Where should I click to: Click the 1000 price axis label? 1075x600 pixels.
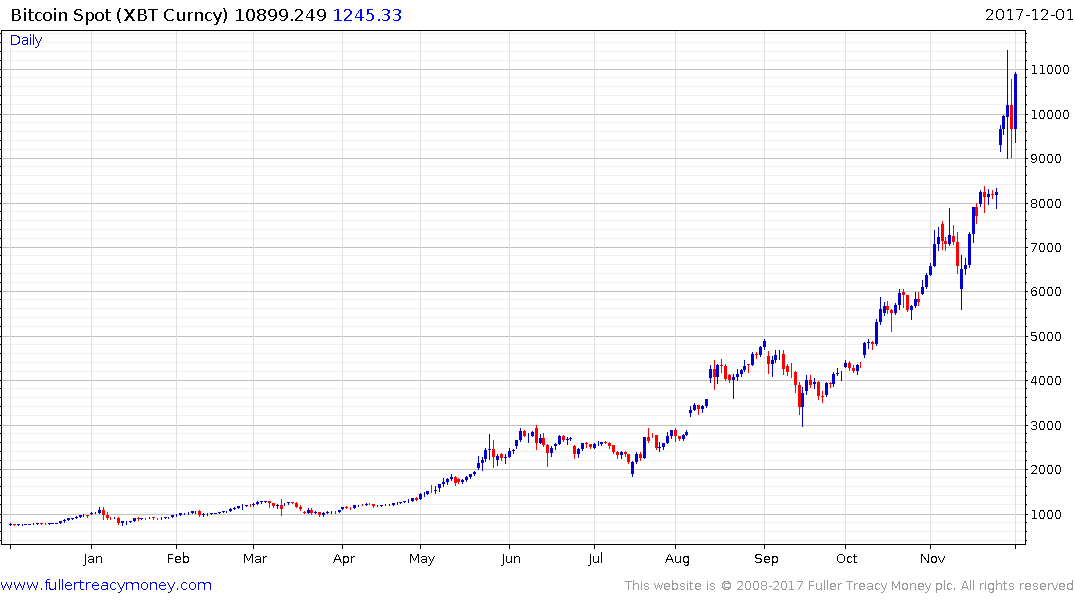(1046, 514)
